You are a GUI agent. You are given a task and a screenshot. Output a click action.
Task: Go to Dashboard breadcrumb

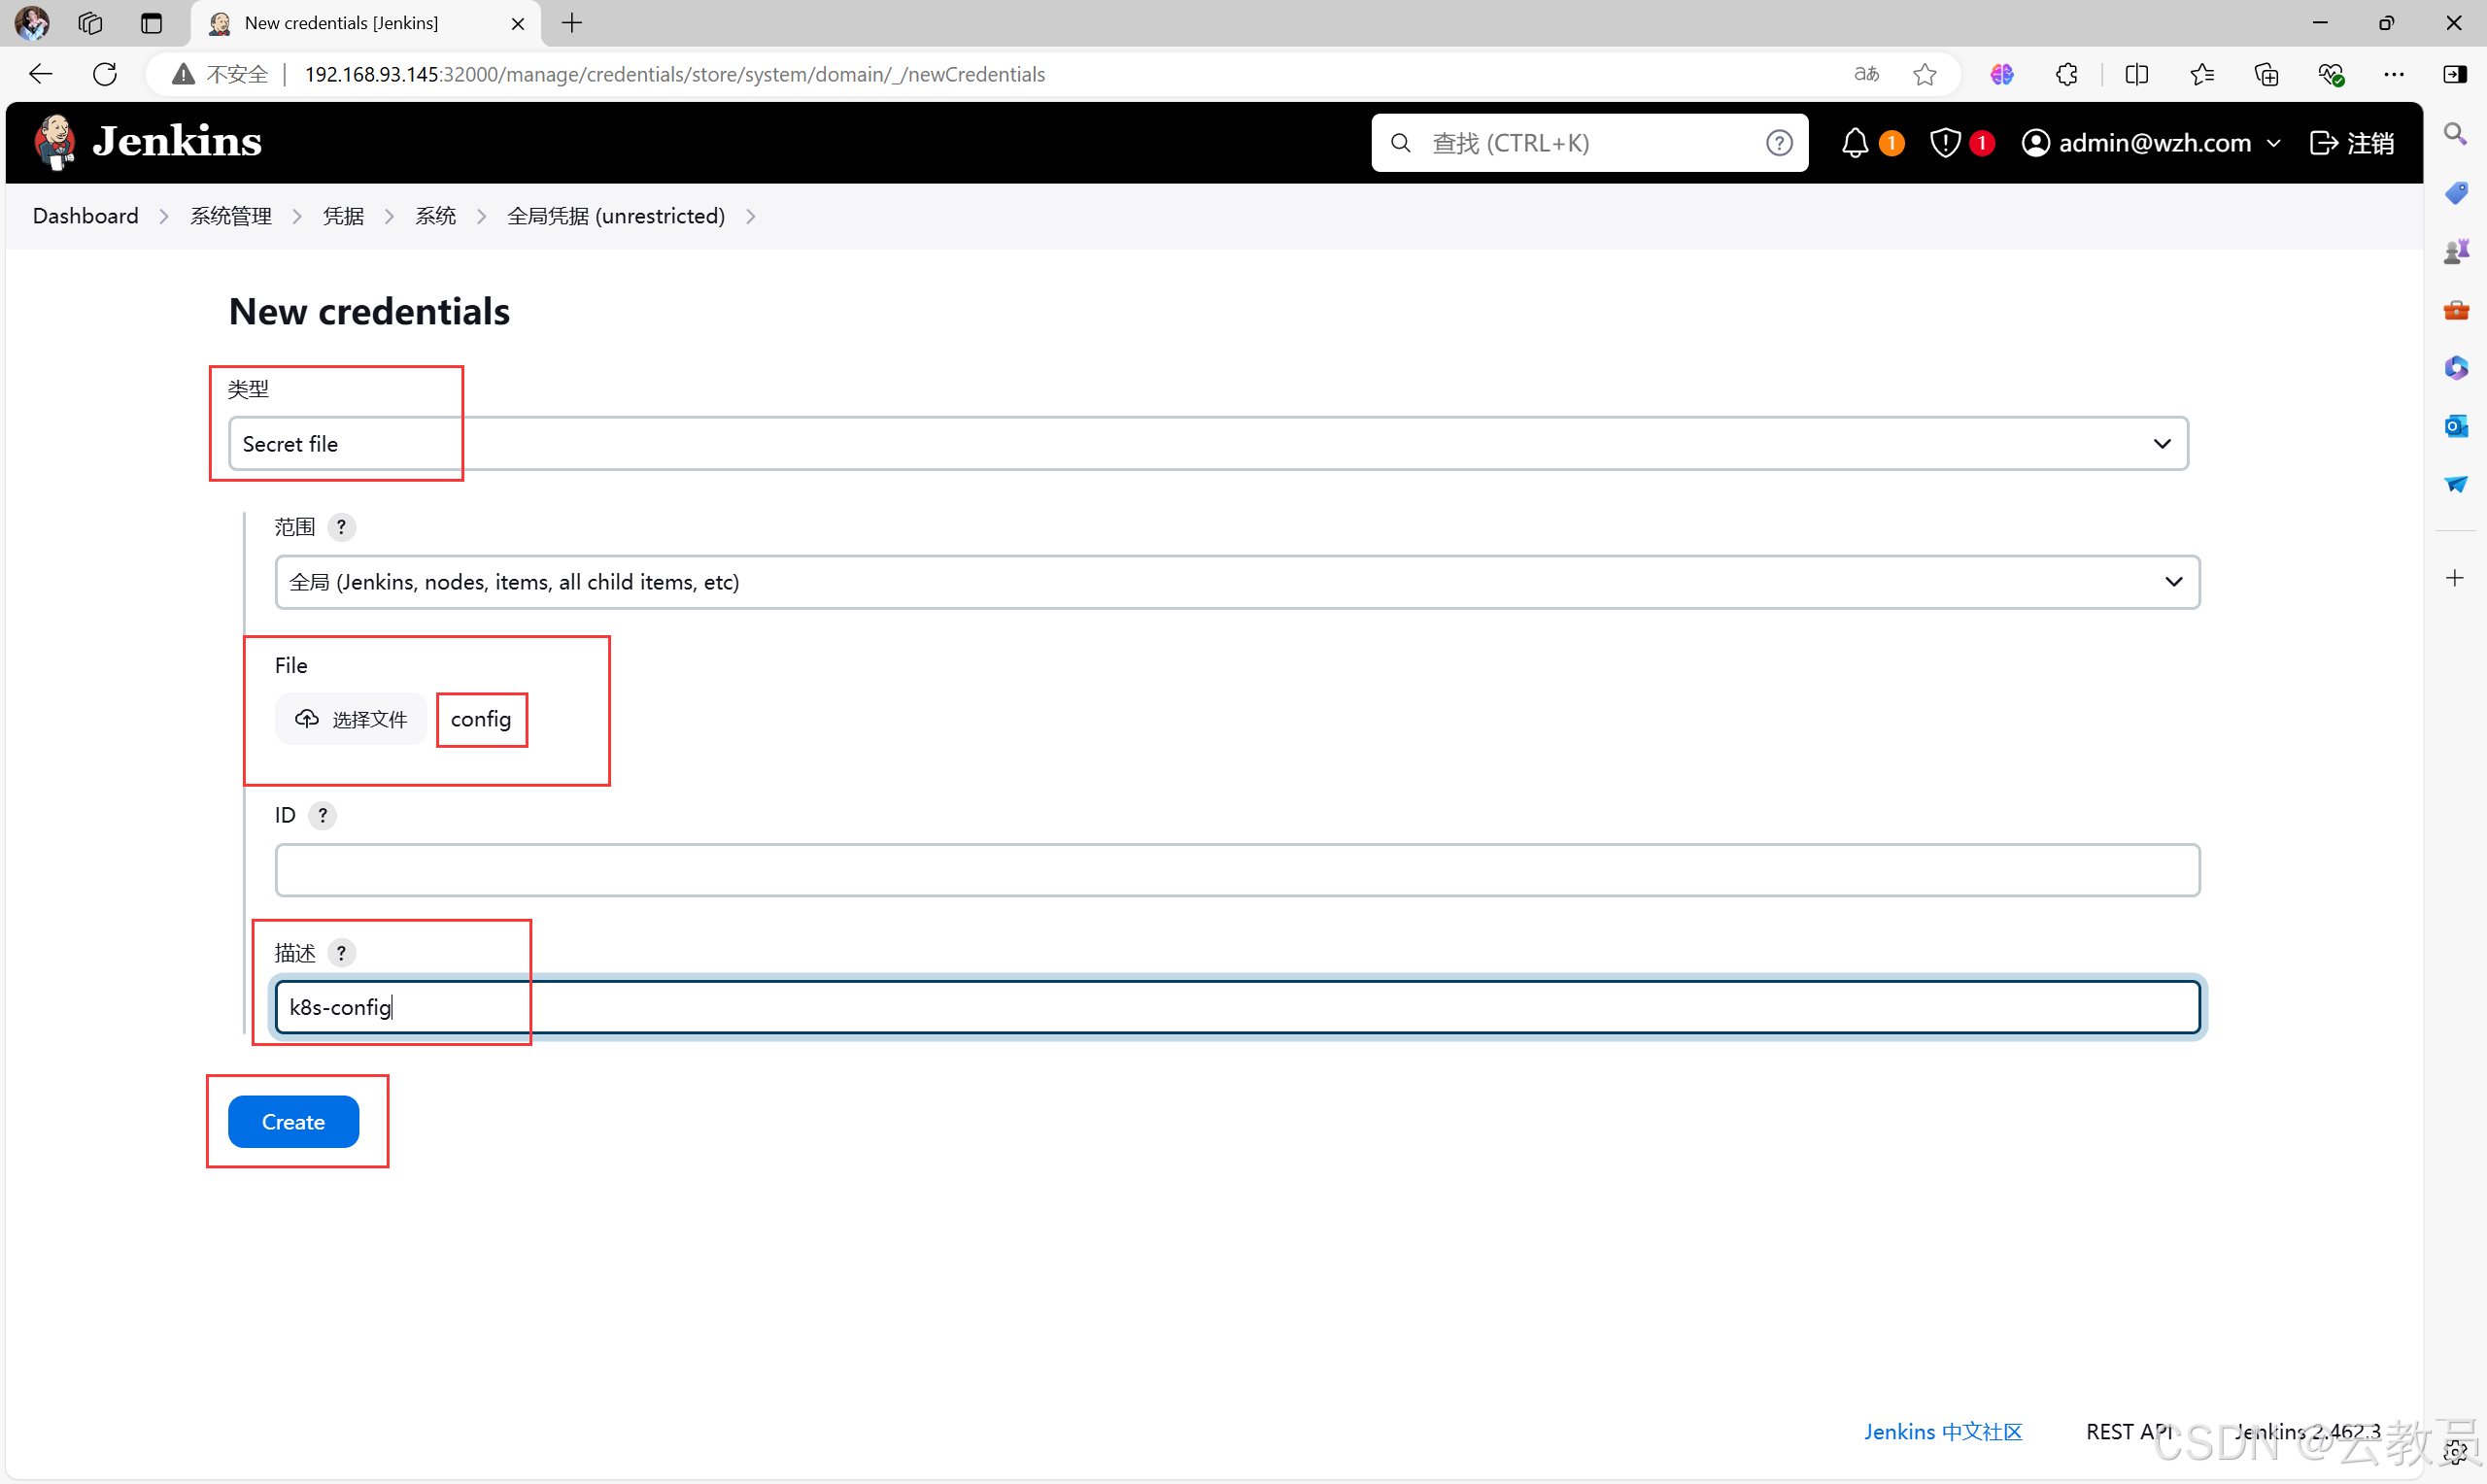(86, 216)
